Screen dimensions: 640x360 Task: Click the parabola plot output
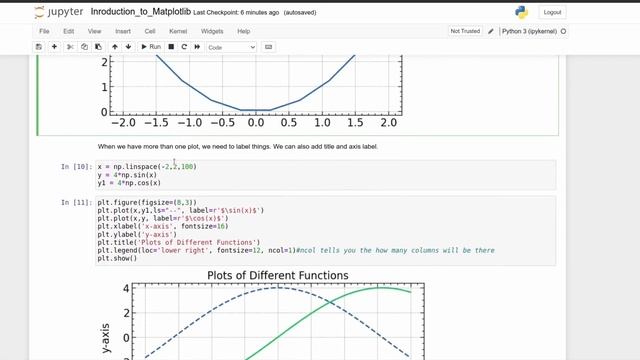(252, 92)
